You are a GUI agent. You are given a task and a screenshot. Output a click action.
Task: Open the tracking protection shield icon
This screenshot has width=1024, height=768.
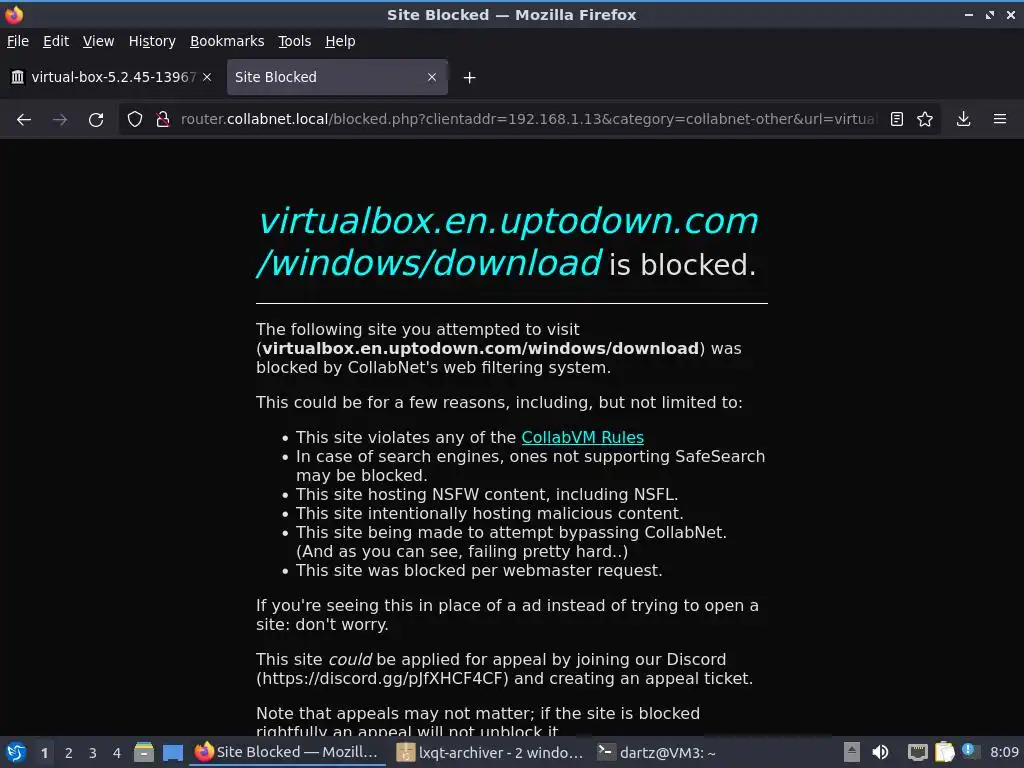[x=135, y=119]
